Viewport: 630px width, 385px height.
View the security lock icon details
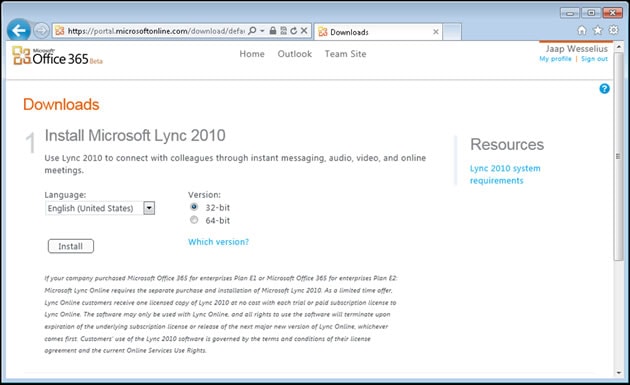pos(273,31)
